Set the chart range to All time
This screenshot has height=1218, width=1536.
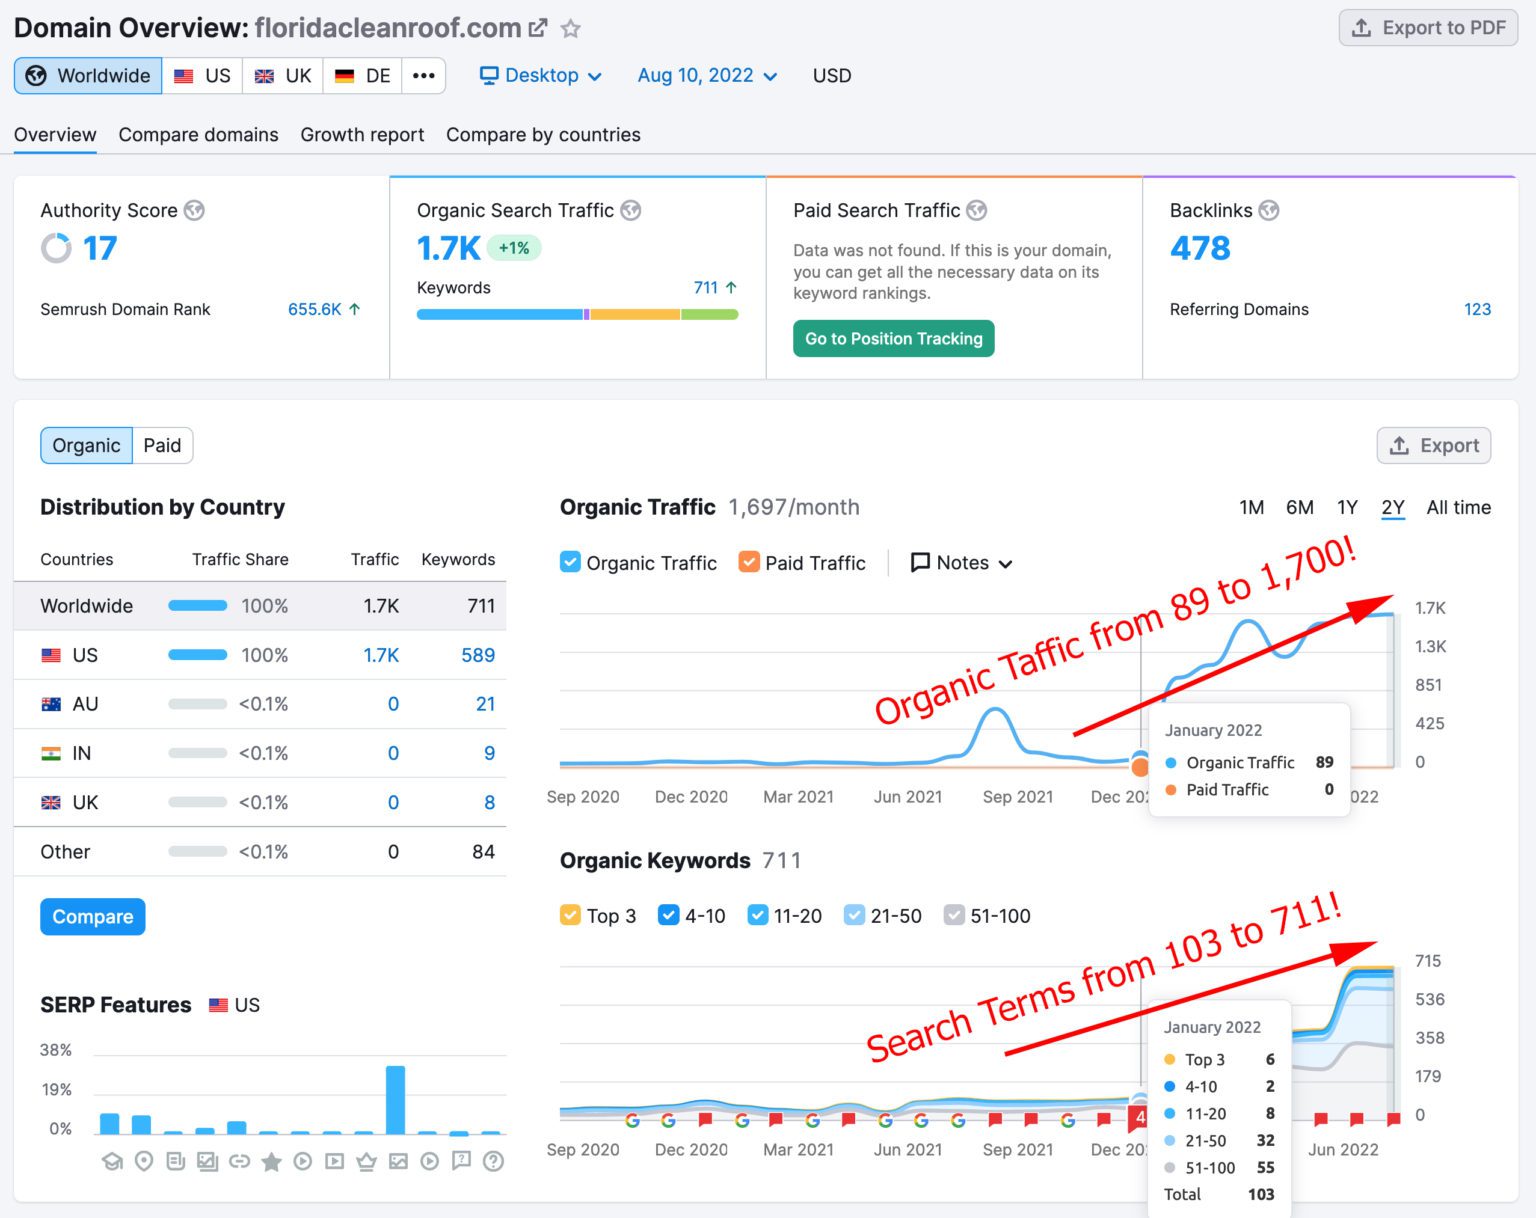[1458, 508]
